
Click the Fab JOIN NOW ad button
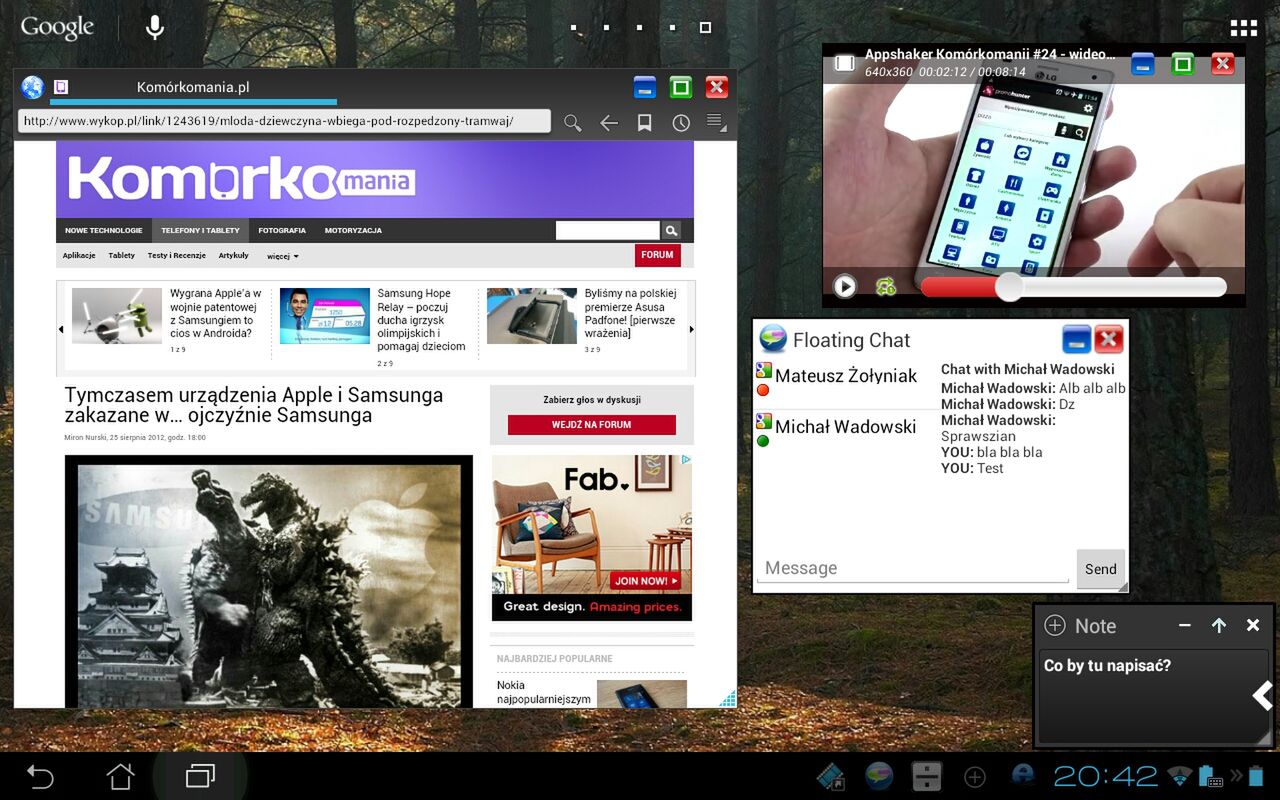(646, 580)
